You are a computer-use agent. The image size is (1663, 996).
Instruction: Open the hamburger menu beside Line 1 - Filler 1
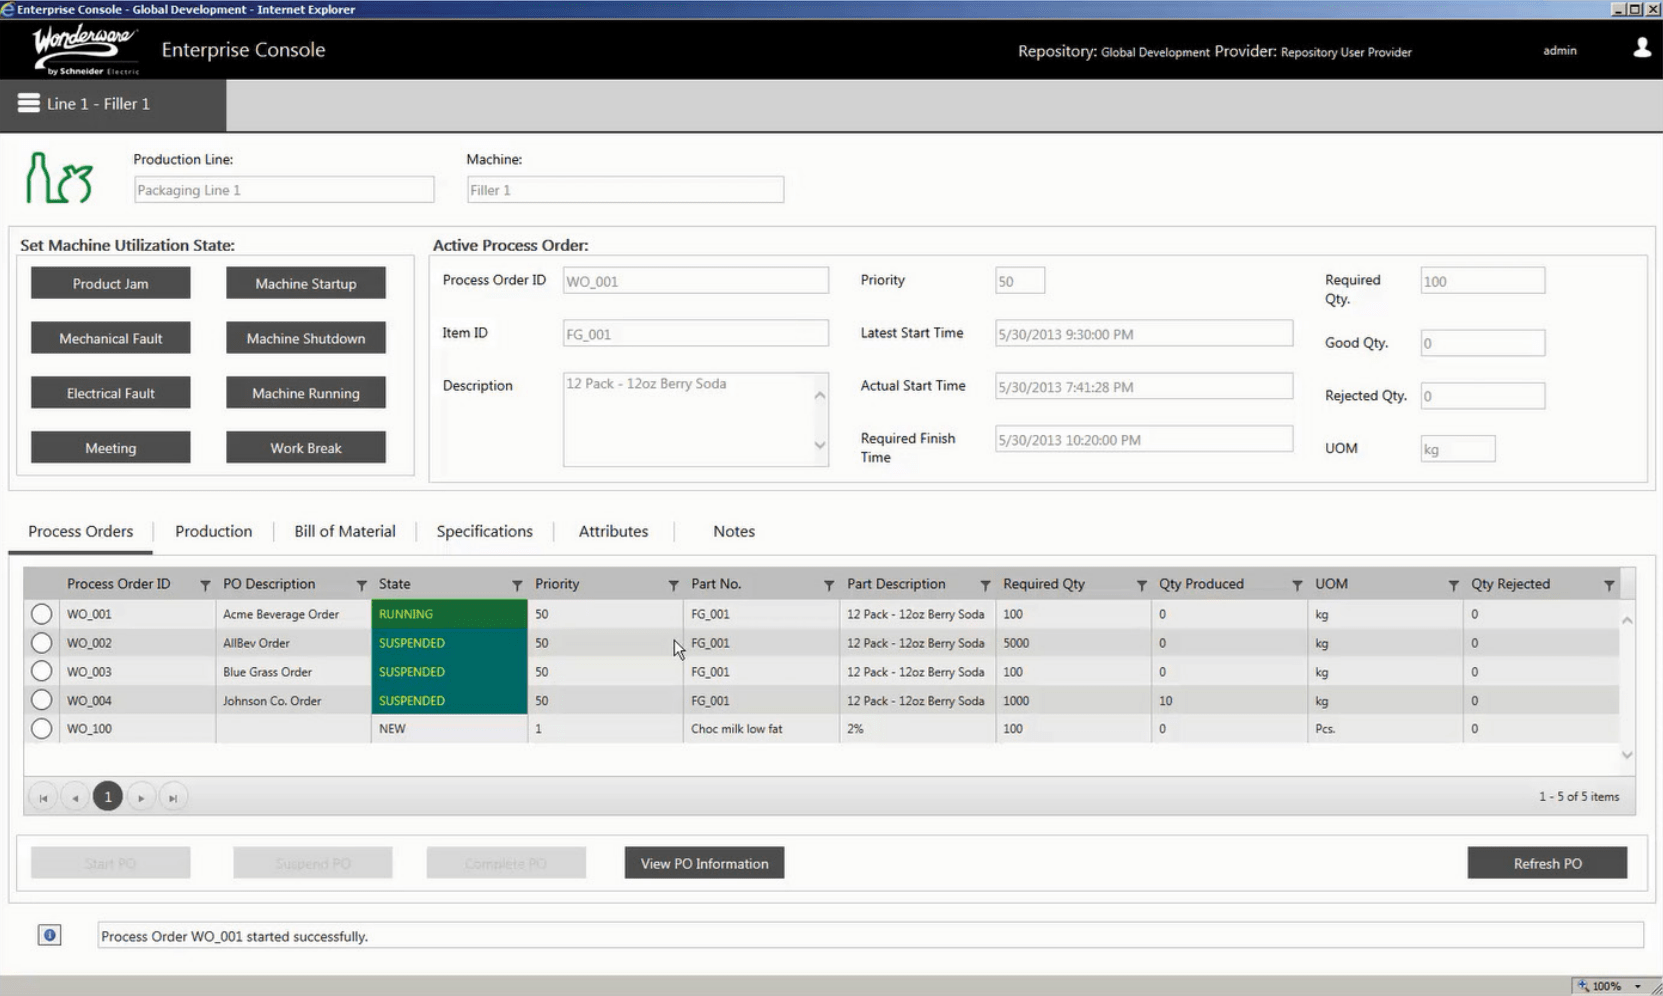(28, 103)
